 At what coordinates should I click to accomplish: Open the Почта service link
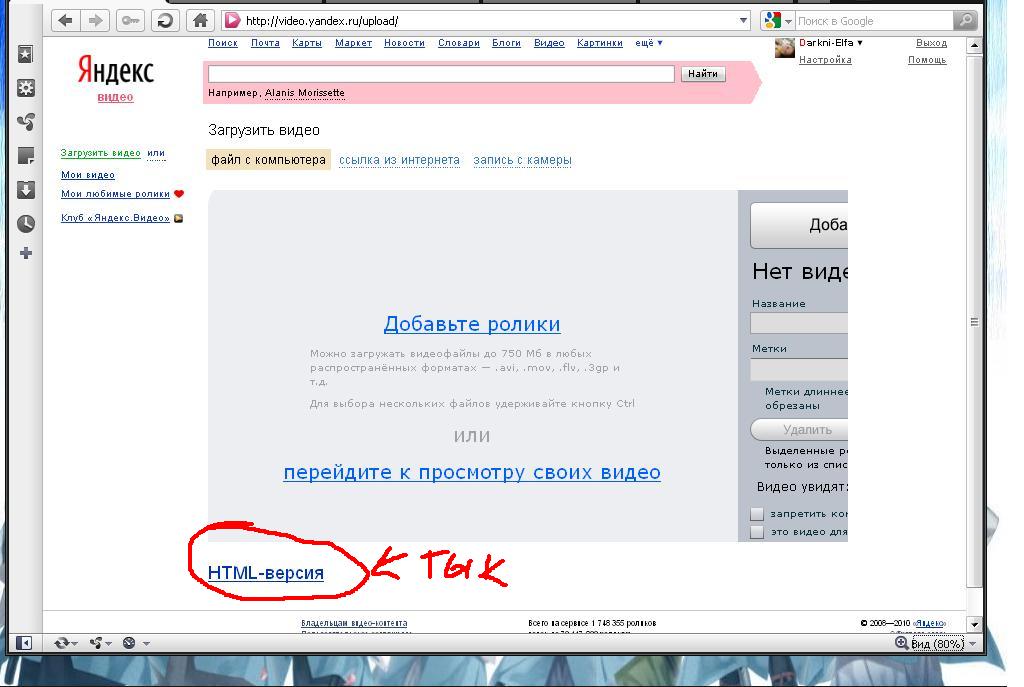(265, 43)
